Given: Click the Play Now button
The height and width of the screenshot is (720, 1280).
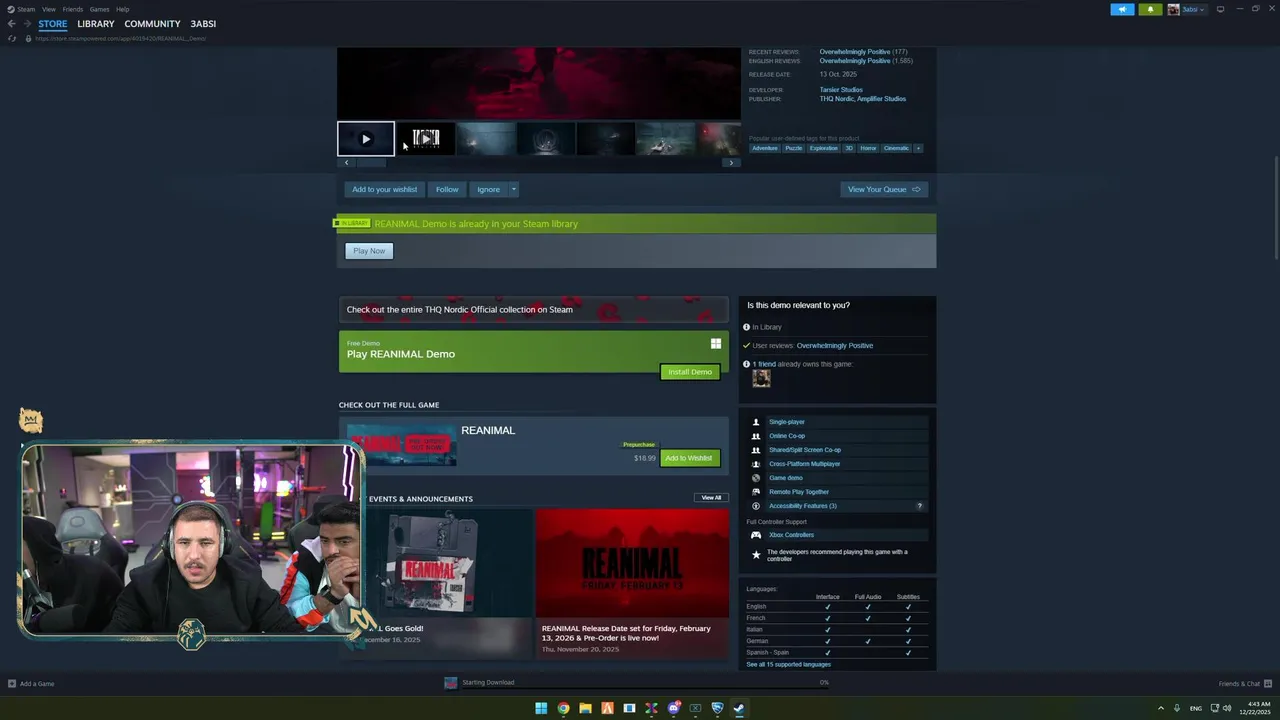Looking at the screenshot, I should (x=369, y=251).
